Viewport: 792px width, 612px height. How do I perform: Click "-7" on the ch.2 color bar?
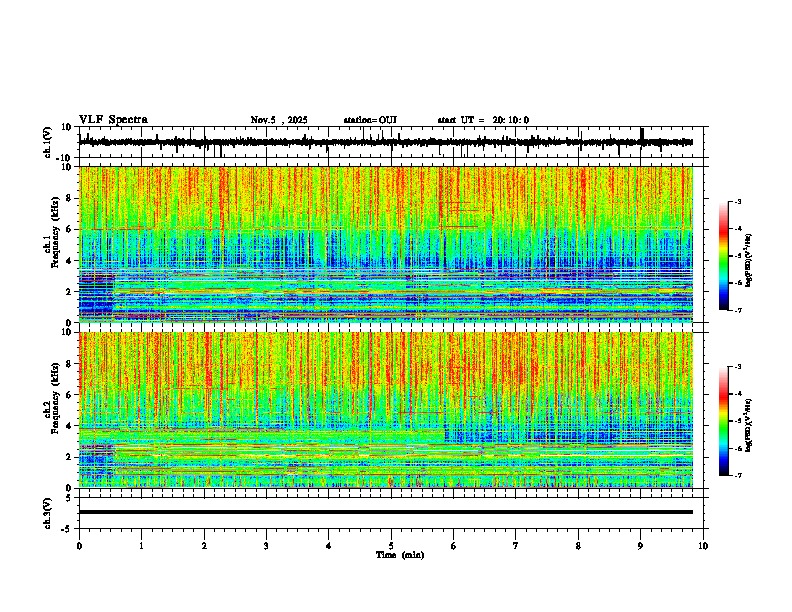[737, 476]
